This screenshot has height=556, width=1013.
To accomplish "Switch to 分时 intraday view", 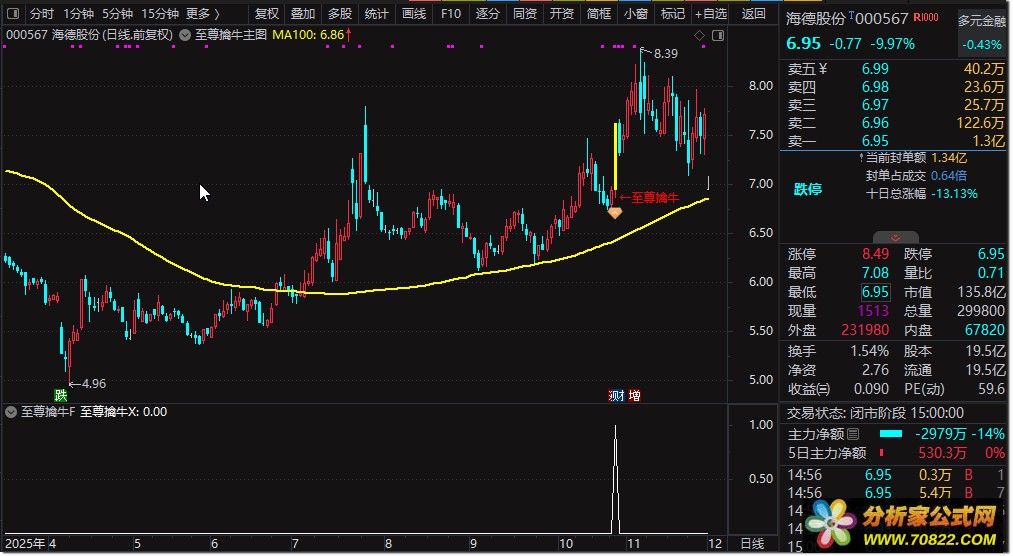I will (x=42, y=14).
